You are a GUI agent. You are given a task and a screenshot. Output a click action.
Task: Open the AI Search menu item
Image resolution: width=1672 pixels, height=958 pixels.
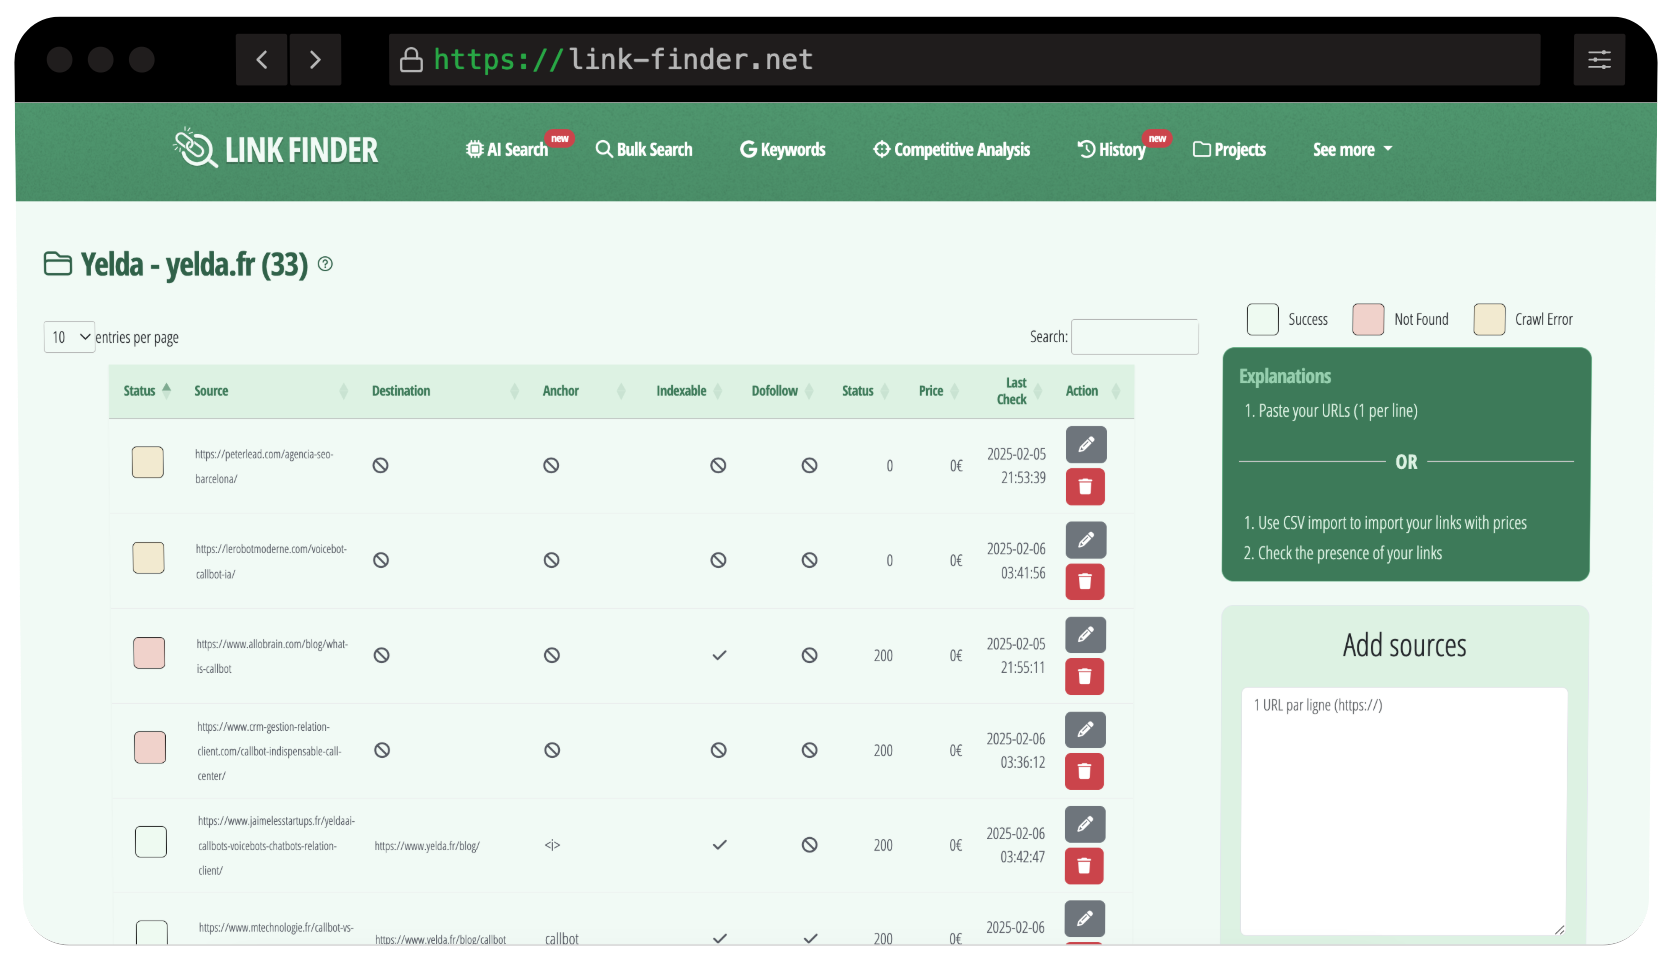tap(507, 149)
